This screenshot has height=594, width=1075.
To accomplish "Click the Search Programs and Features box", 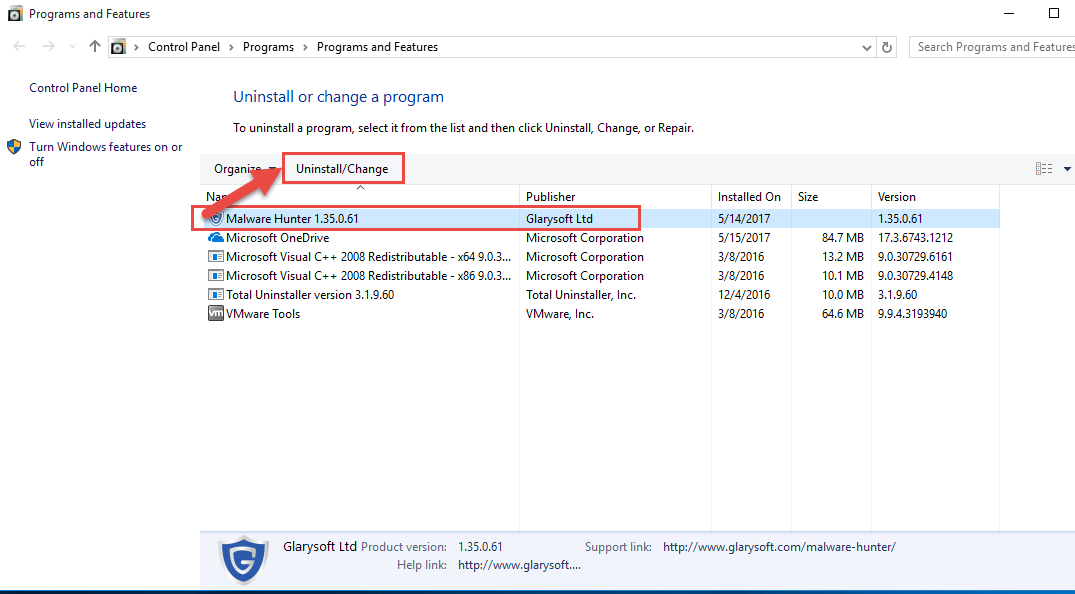I will 992,47.
